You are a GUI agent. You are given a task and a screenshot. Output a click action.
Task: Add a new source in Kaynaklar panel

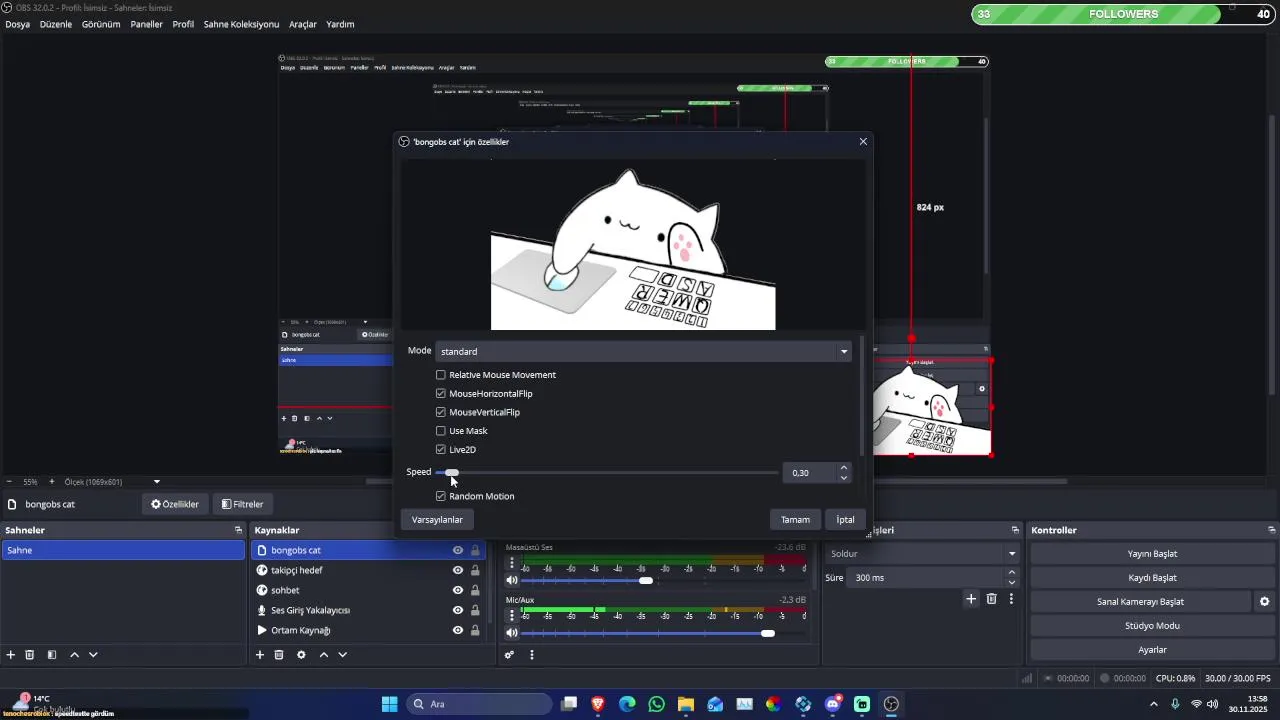click(x=260, y=655)
